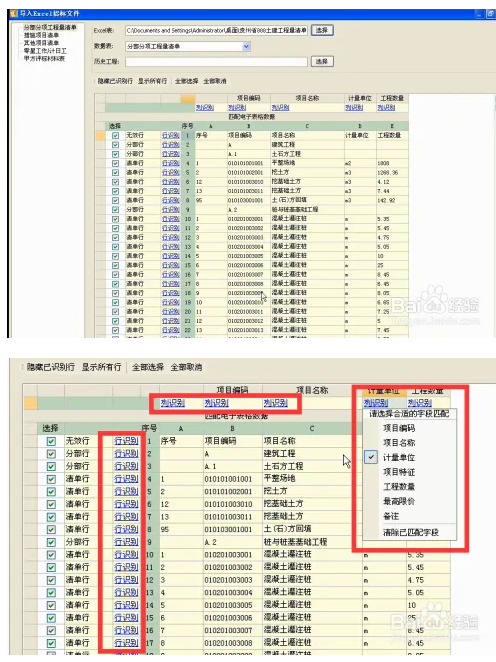Toggle row 10 code 010201003001 checkbox, lower view
This screenshot has height=662, width=496.
tap(51, 555)
